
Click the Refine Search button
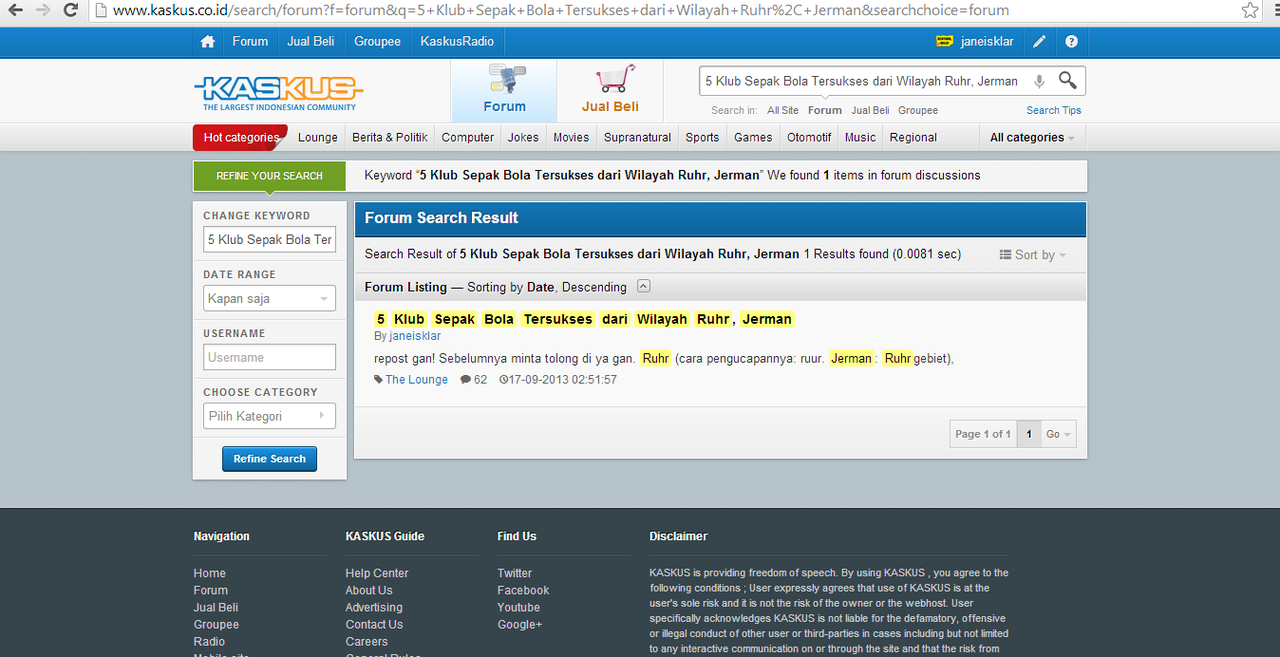coord(270,459)
